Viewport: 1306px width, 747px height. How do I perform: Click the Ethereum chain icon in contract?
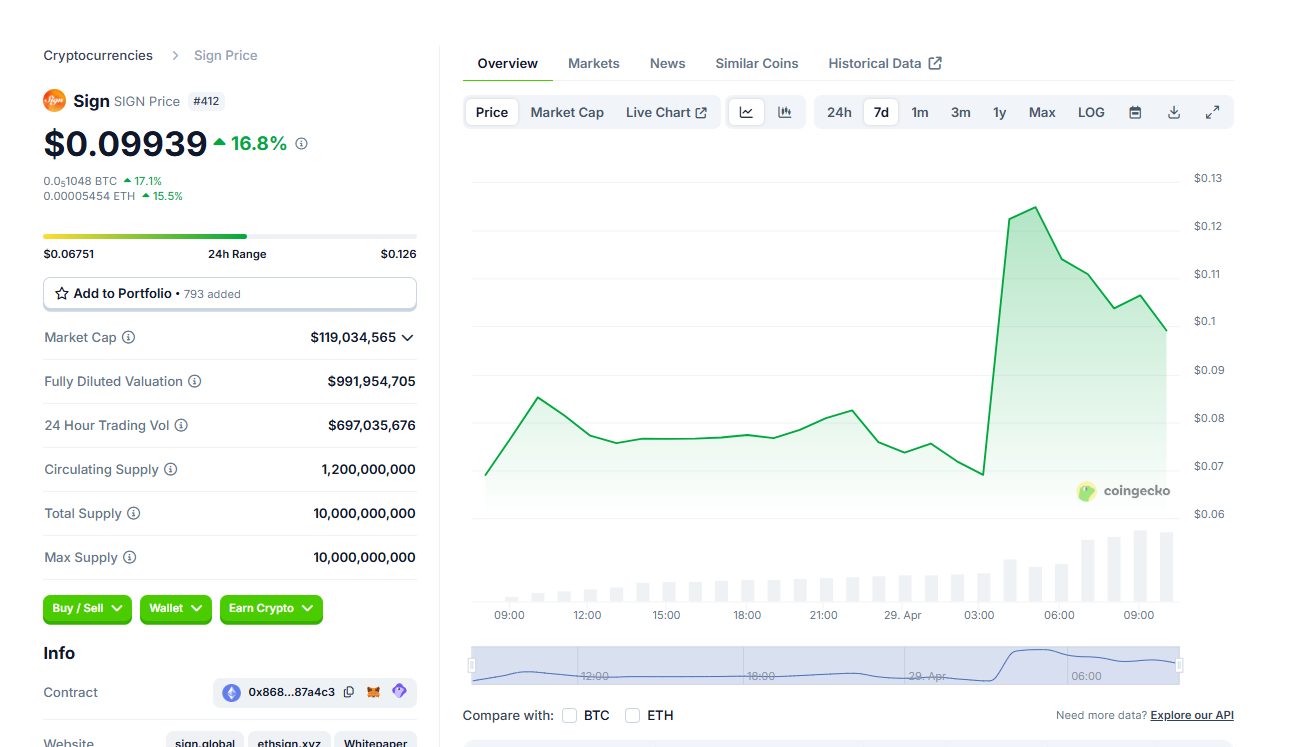[231, 692]
